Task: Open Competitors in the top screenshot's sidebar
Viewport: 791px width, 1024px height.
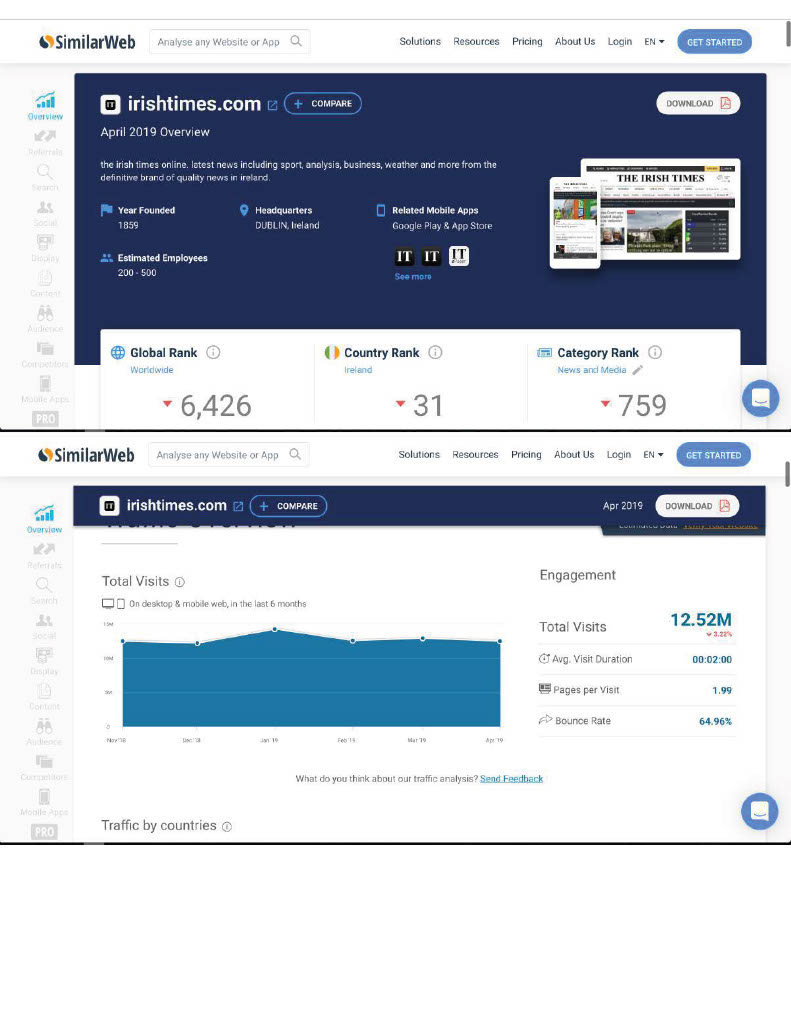Action: click(45, 354)
